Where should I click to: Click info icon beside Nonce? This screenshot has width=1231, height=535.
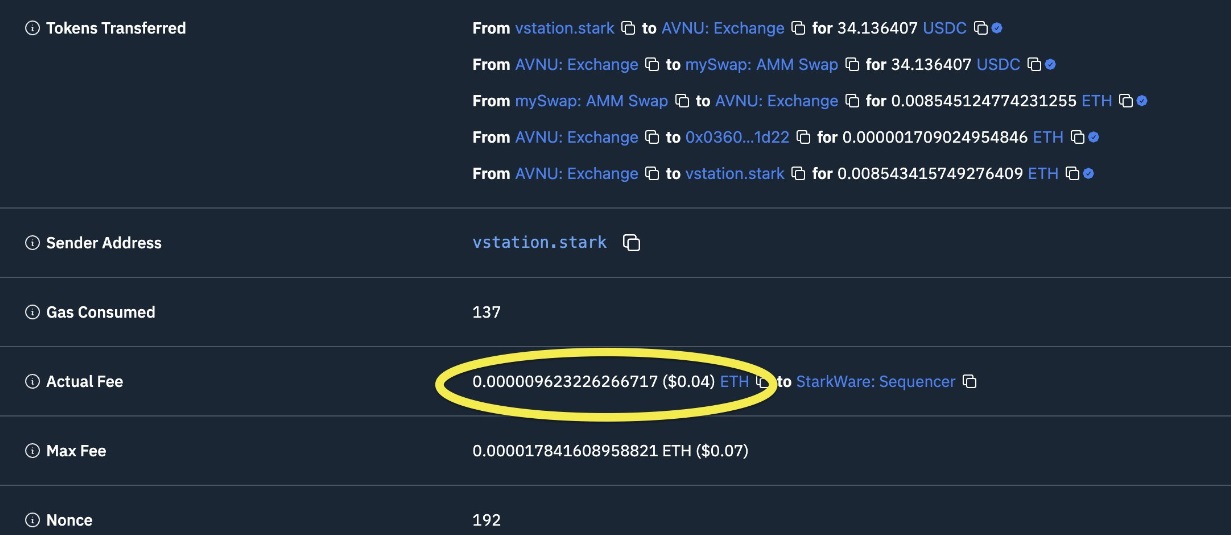pos(32,521)
